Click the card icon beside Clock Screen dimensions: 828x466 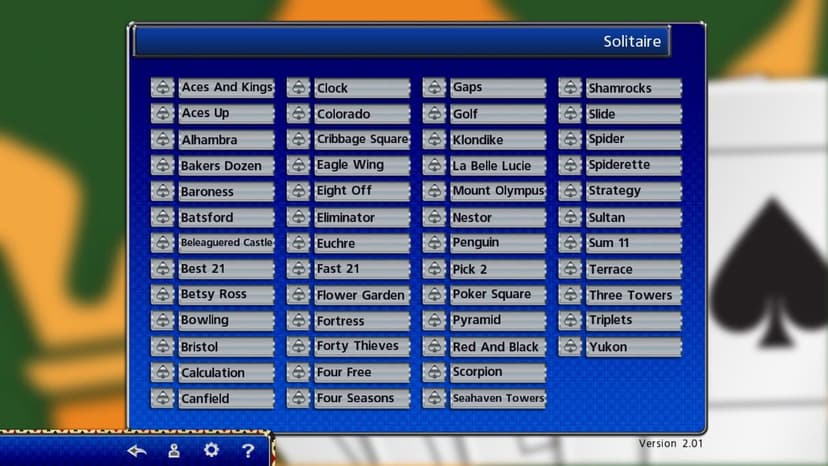point(298,88)
